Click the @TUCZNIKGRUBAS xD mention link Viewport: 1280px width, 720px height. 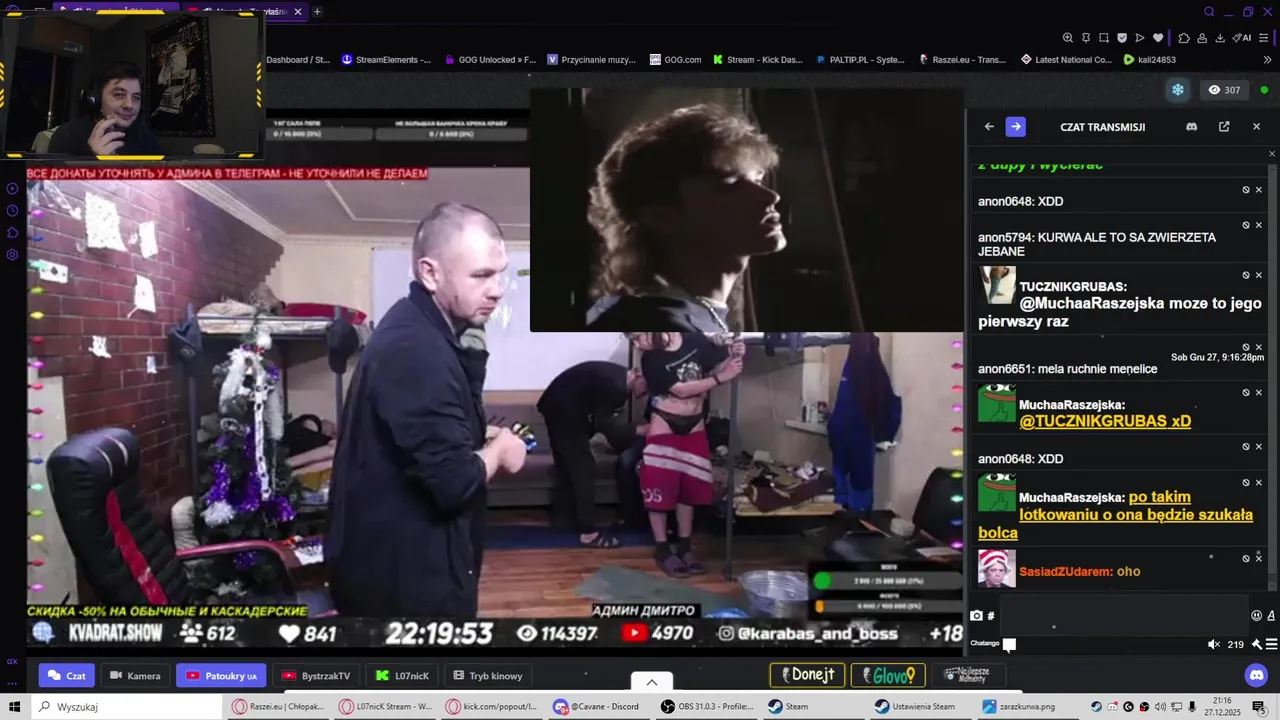coord(1105,421)
